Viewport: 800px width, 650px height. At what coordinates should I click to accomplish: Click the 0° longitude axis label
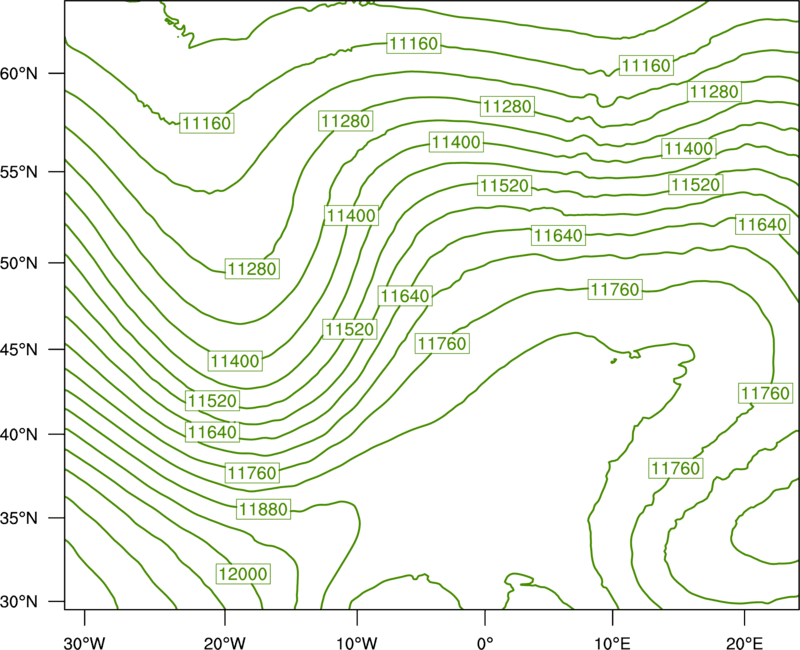485,643
